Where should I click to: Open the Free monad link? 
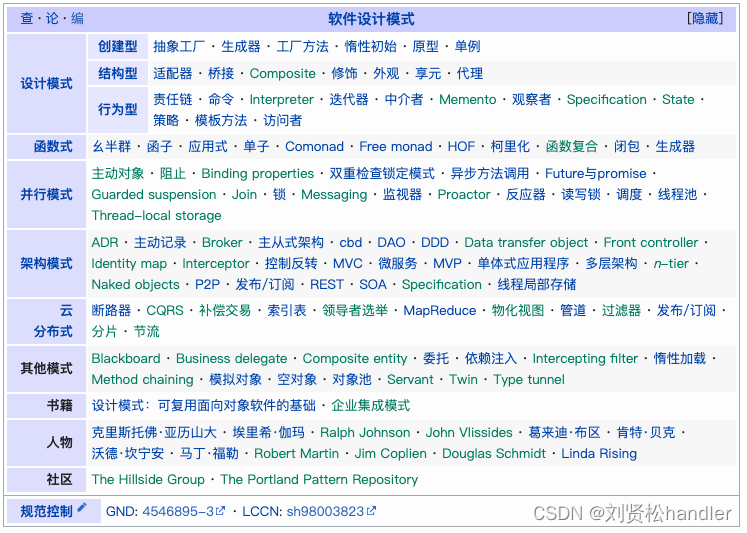click(x=395, y=147)
